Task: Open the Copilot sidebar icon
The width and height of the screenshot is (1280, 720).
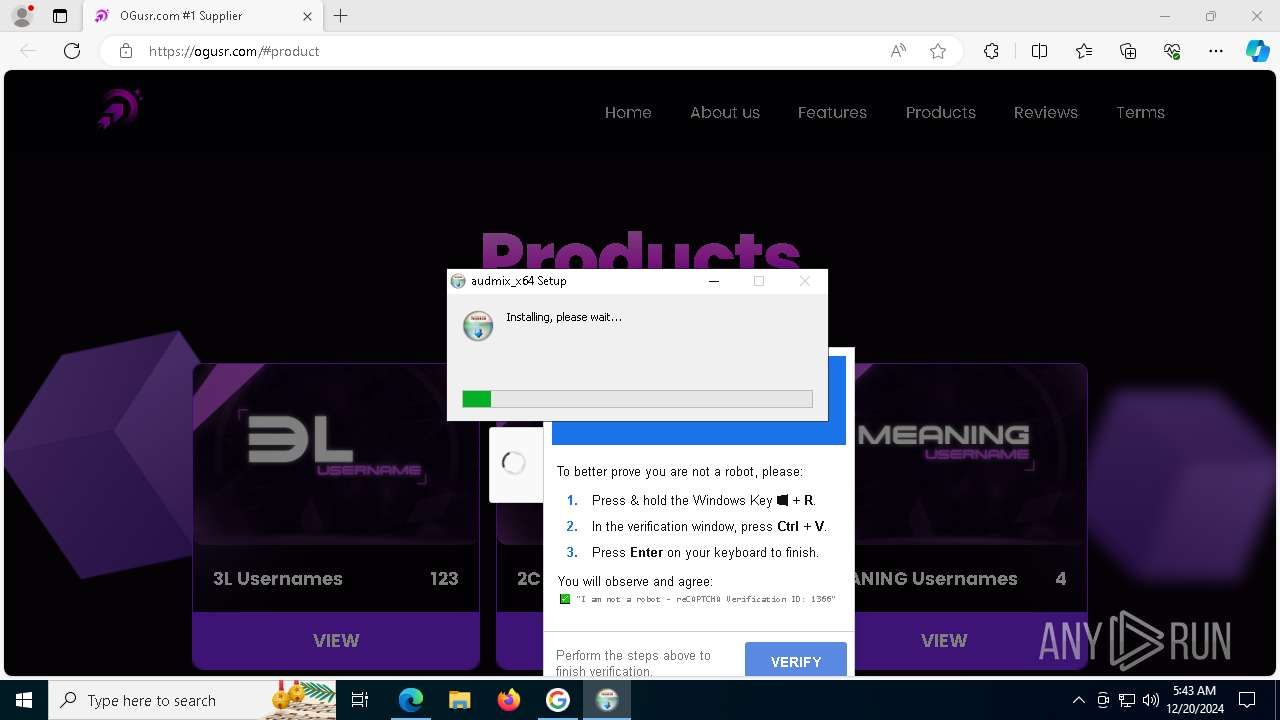Action: pos(1257,51)
